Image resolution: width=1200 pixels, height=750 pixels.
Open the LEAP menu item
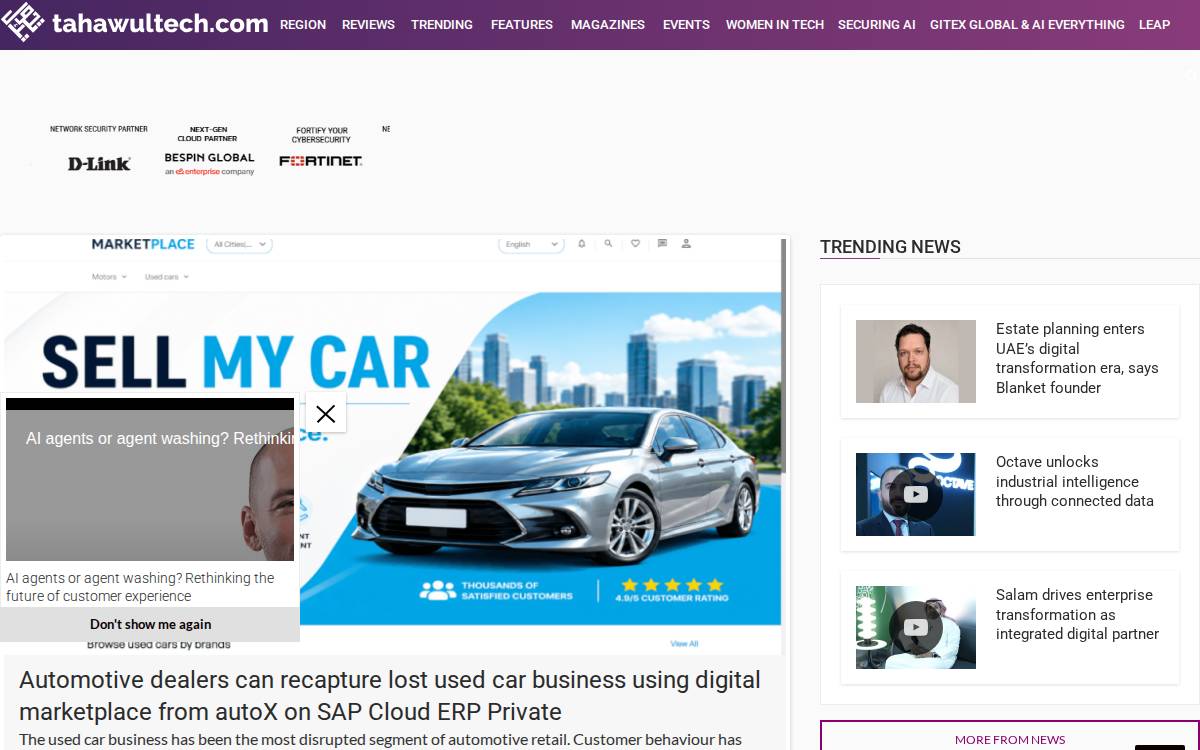coord(1154,24)
